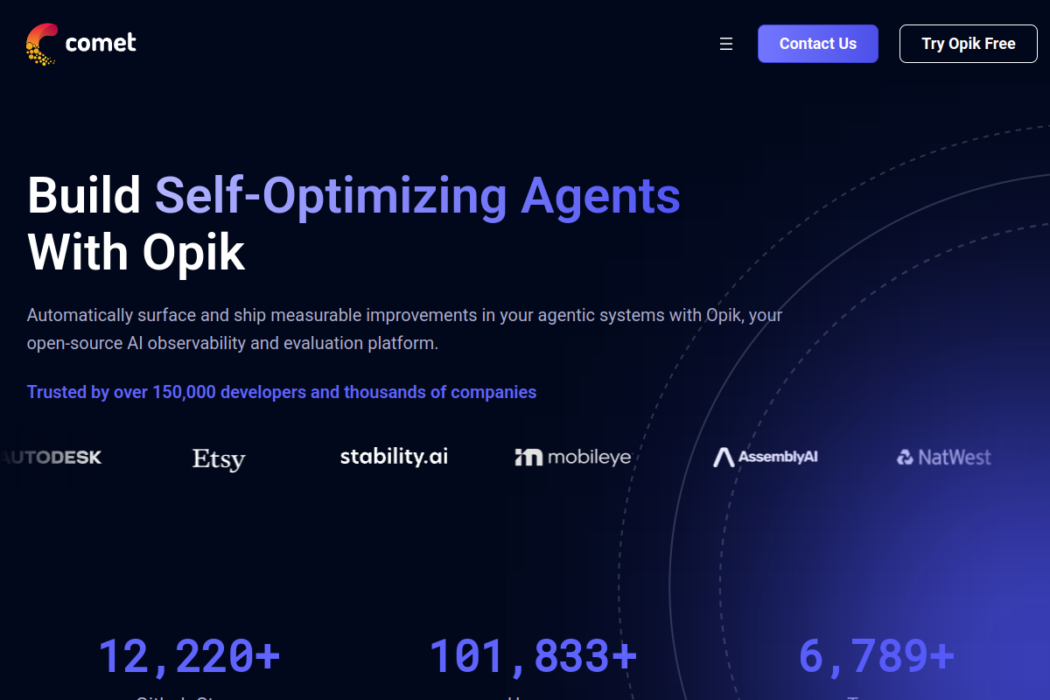Click the "With Opik" headline line

pos(136,252)
